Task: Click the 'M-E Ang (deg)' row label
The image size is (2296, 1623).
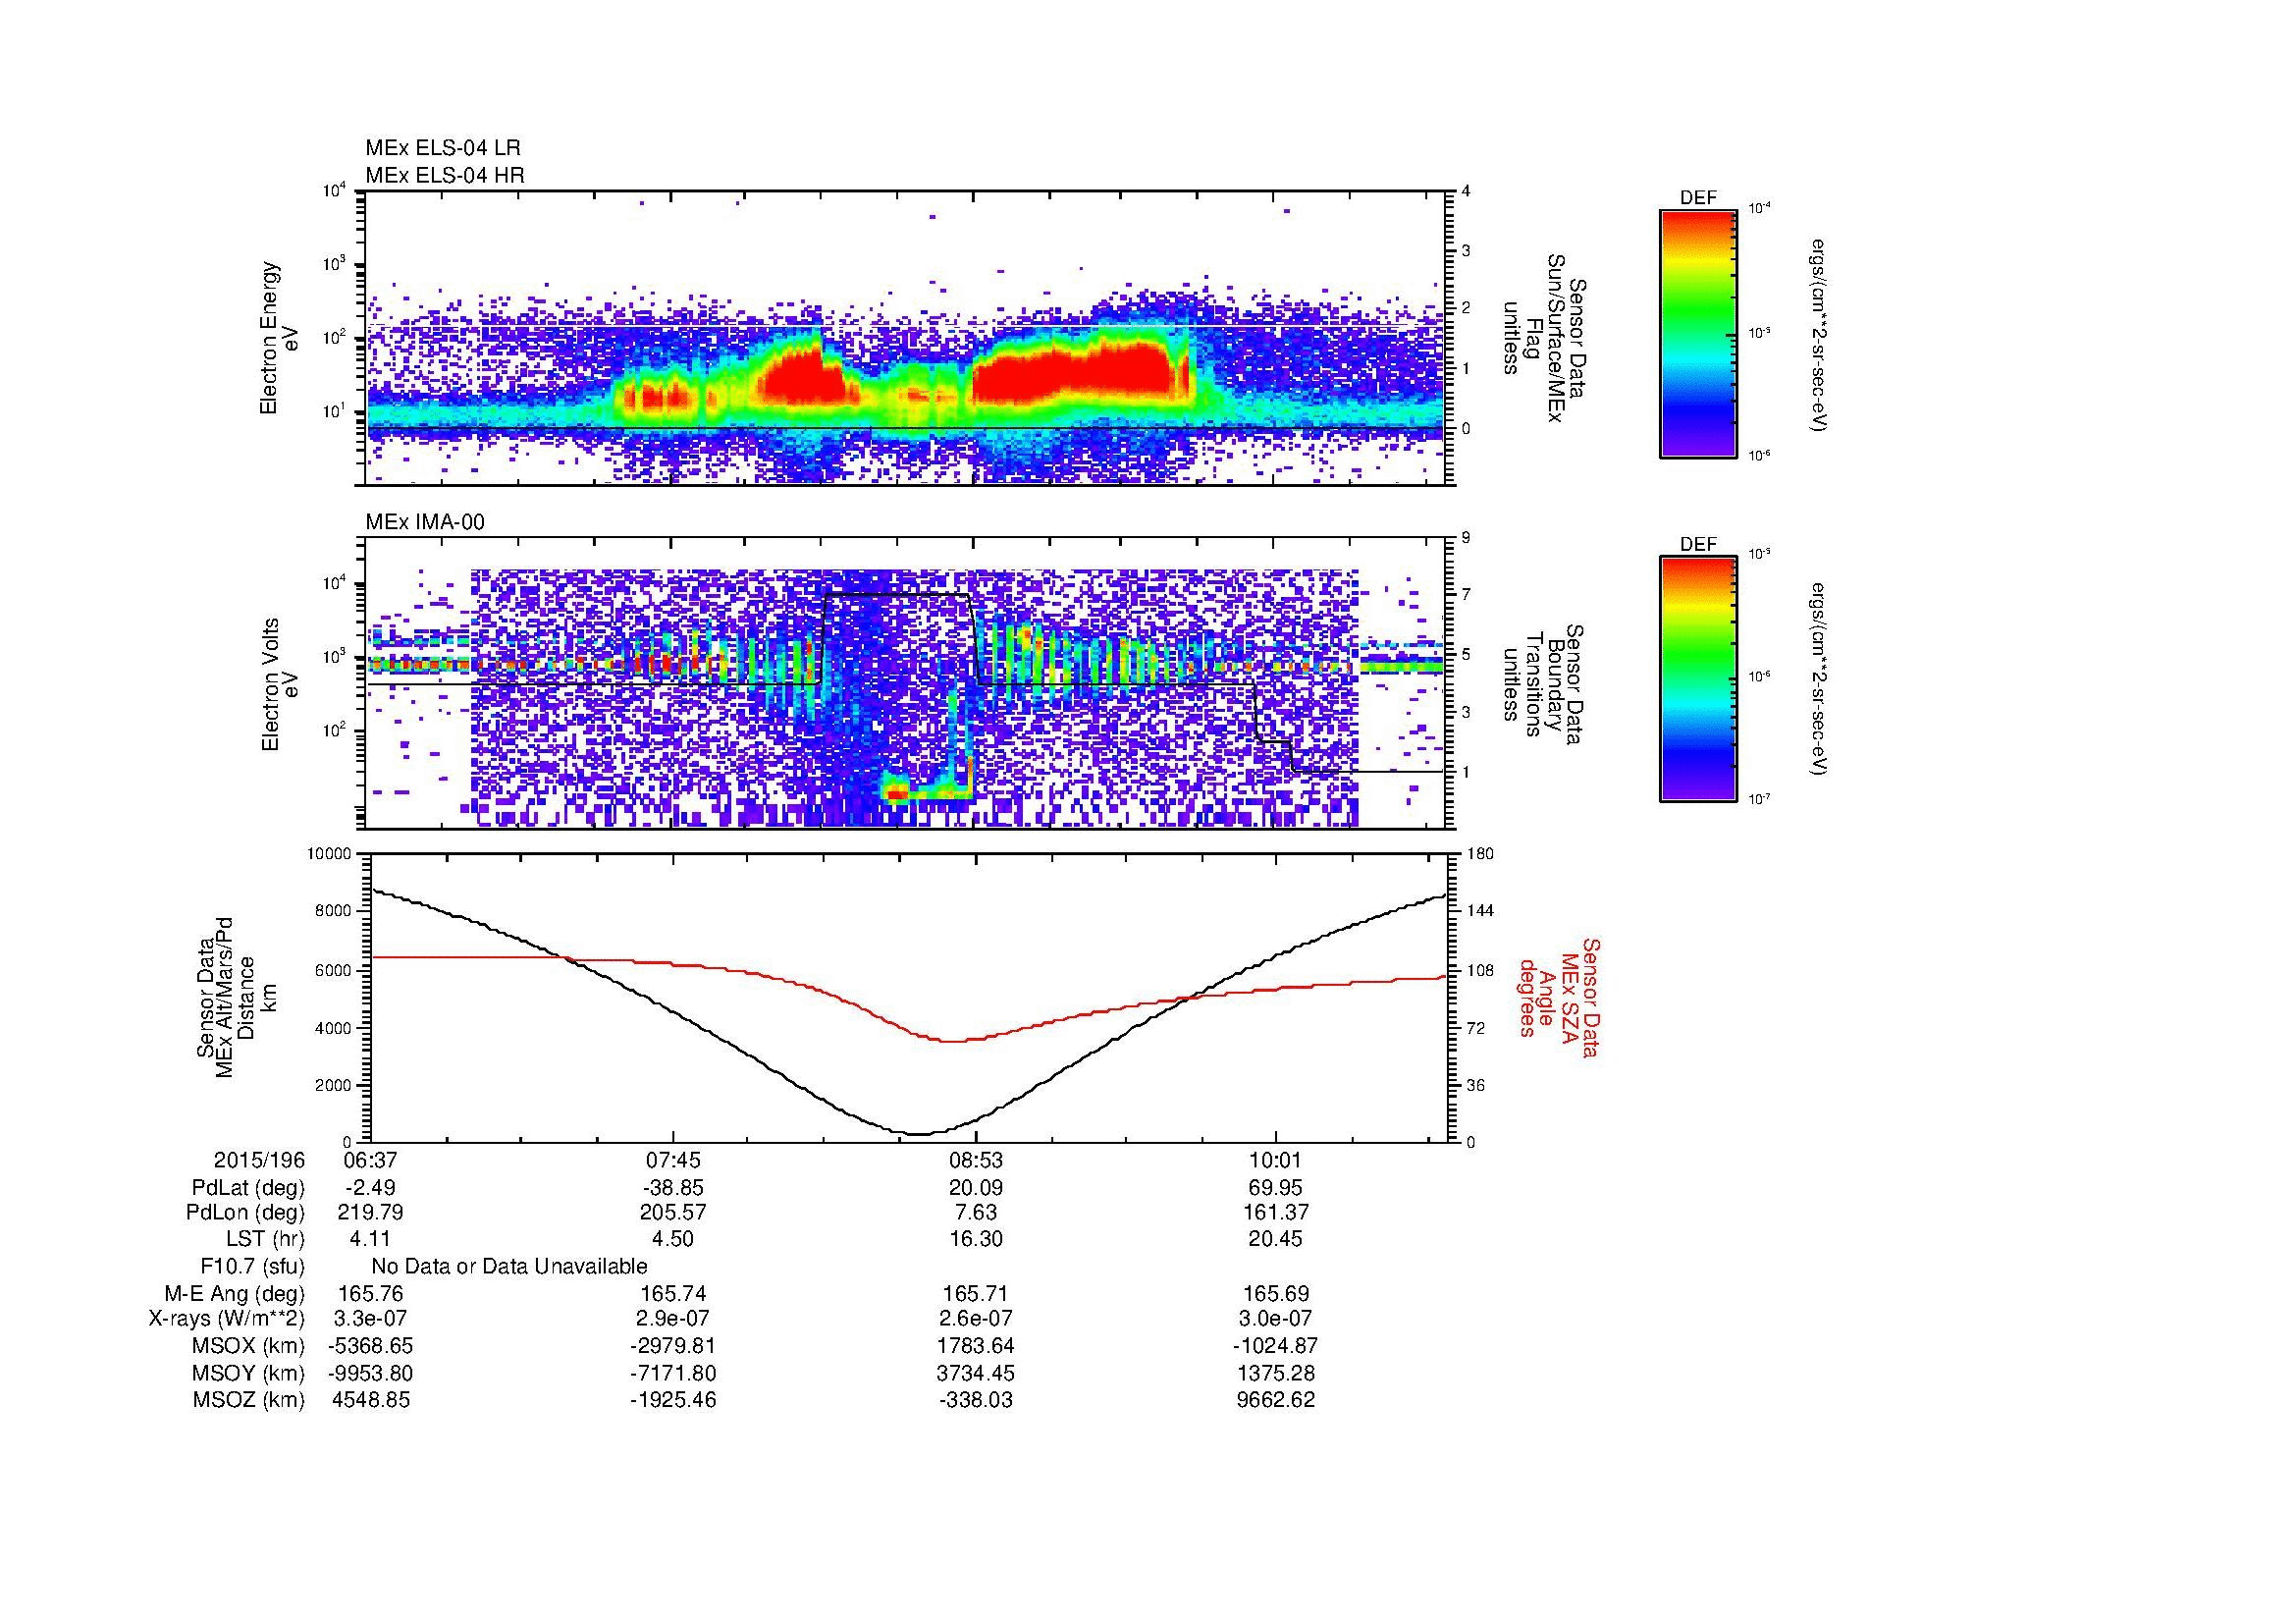Action: [235, 1293]
